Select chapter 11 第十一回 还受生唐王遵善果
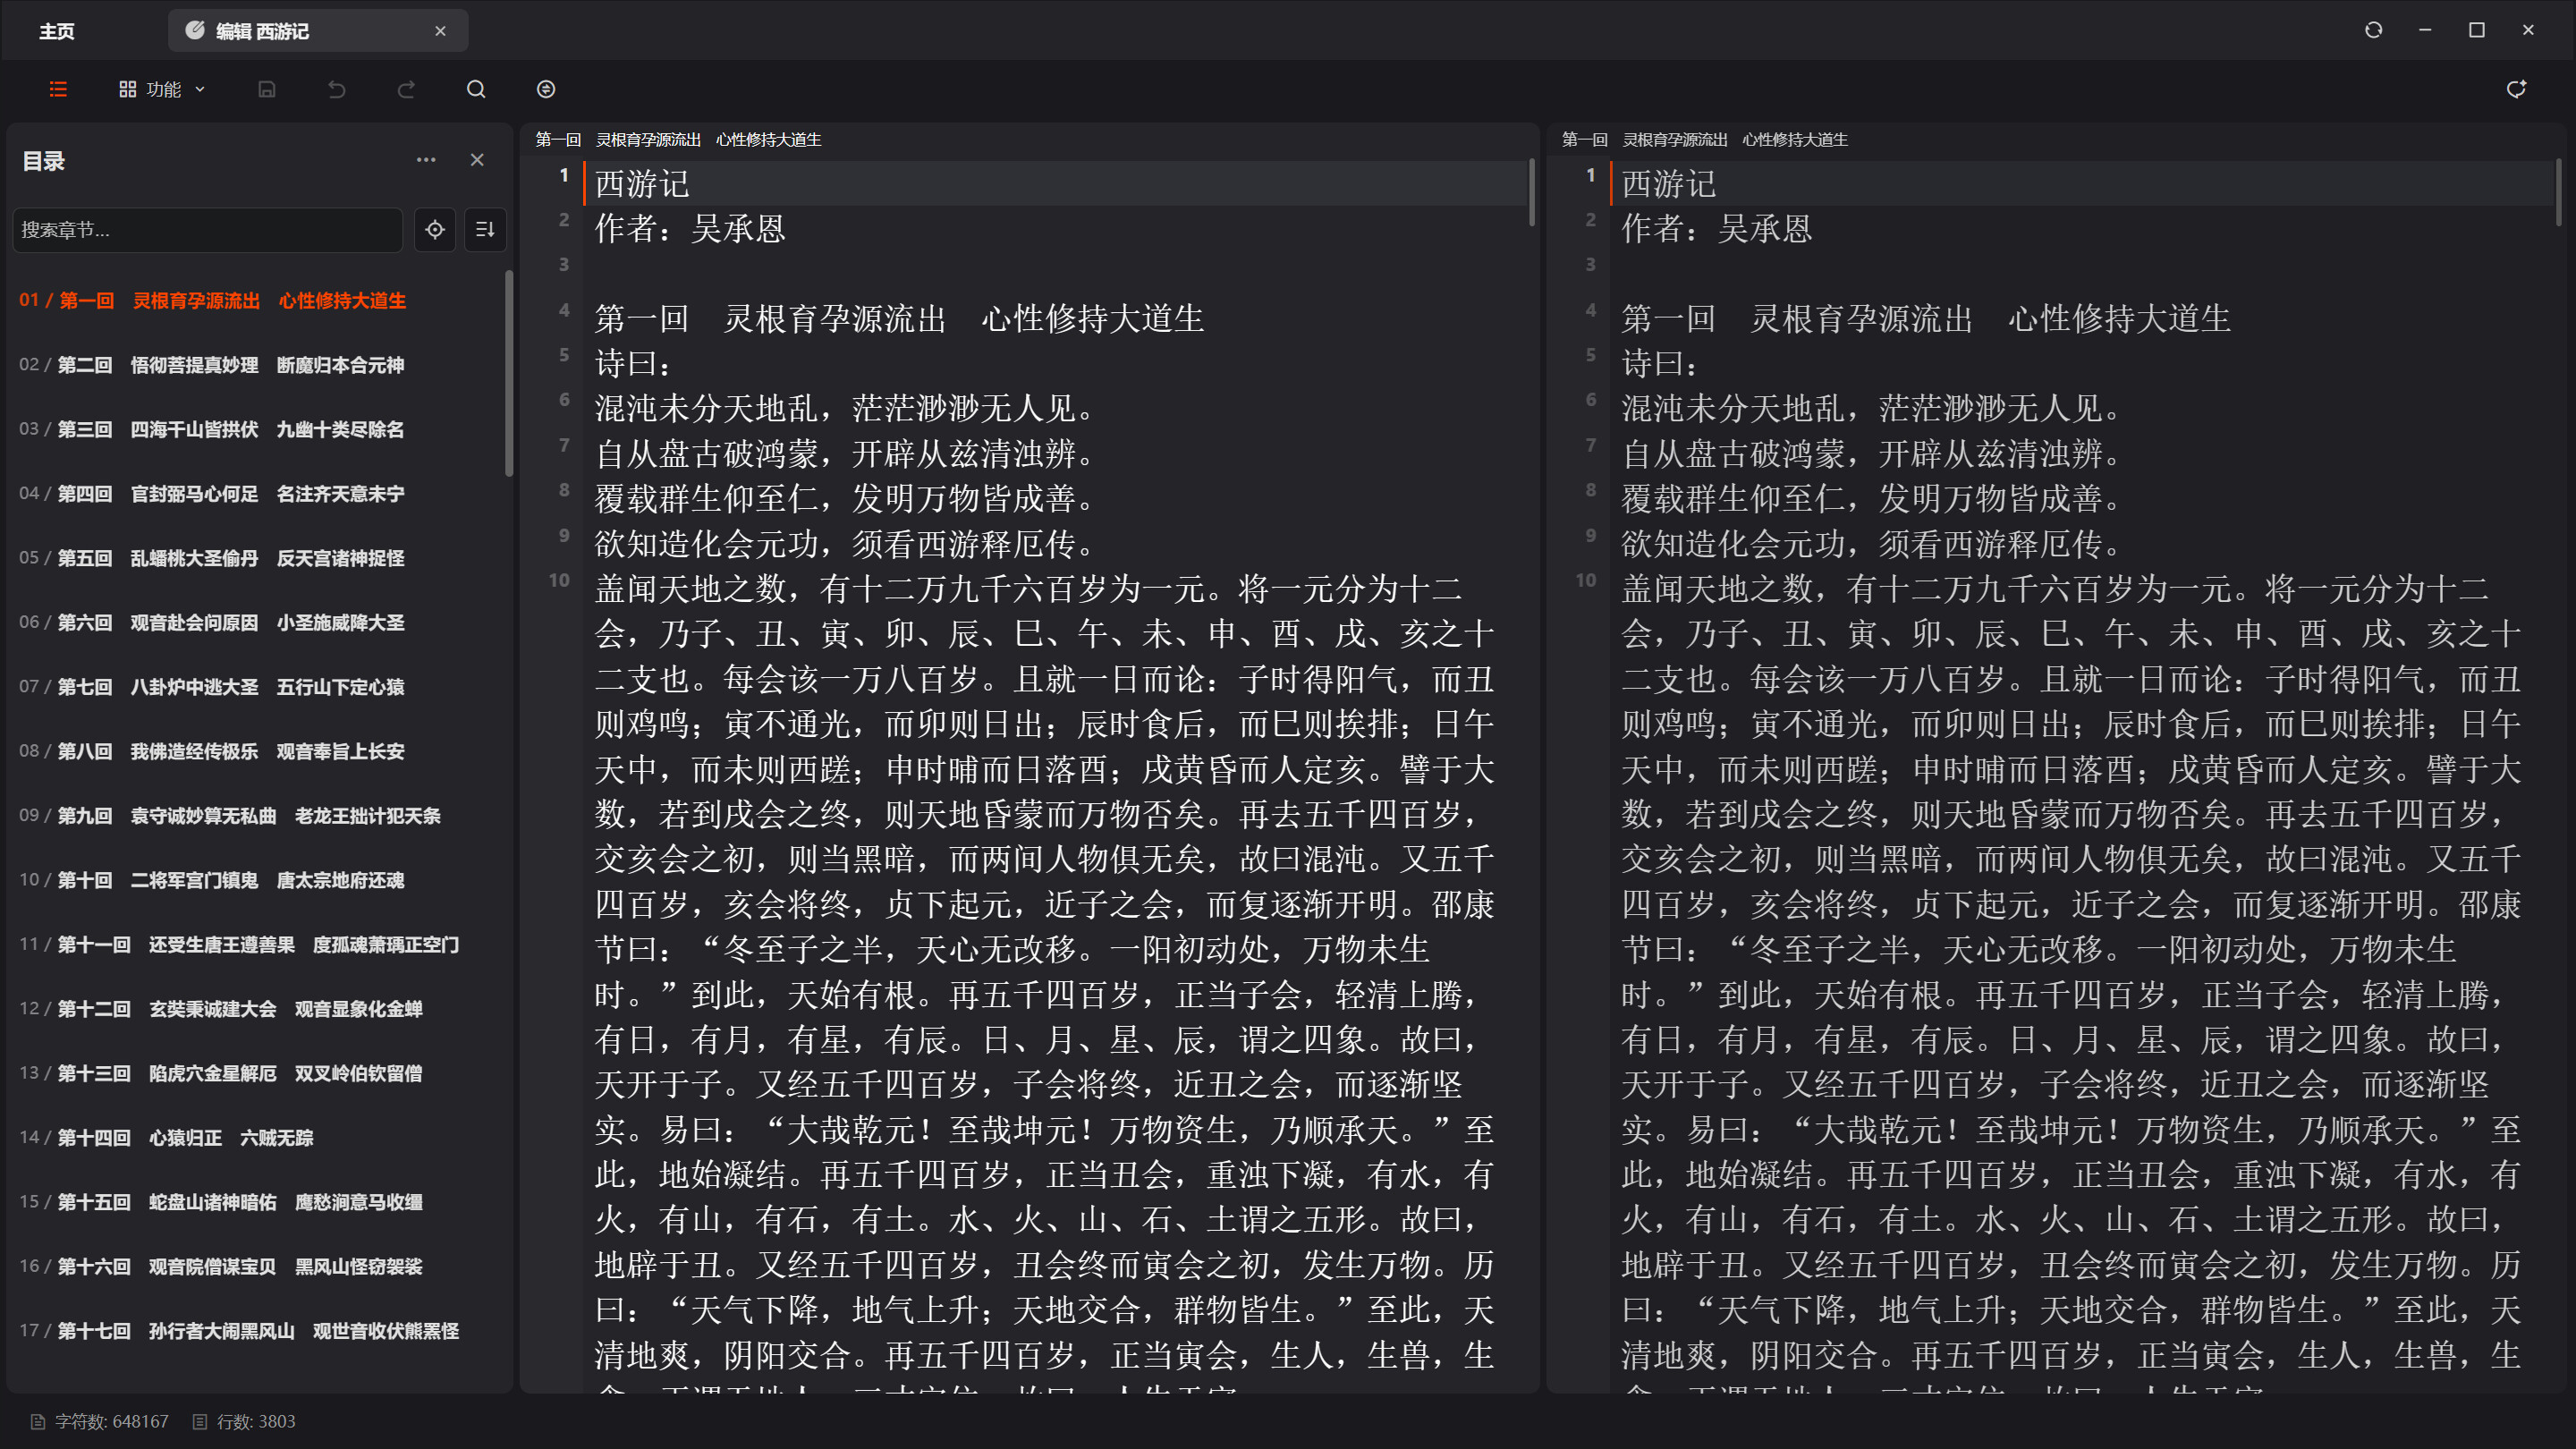Viewport: 2576px width, 1449px height. coord(256,944)
